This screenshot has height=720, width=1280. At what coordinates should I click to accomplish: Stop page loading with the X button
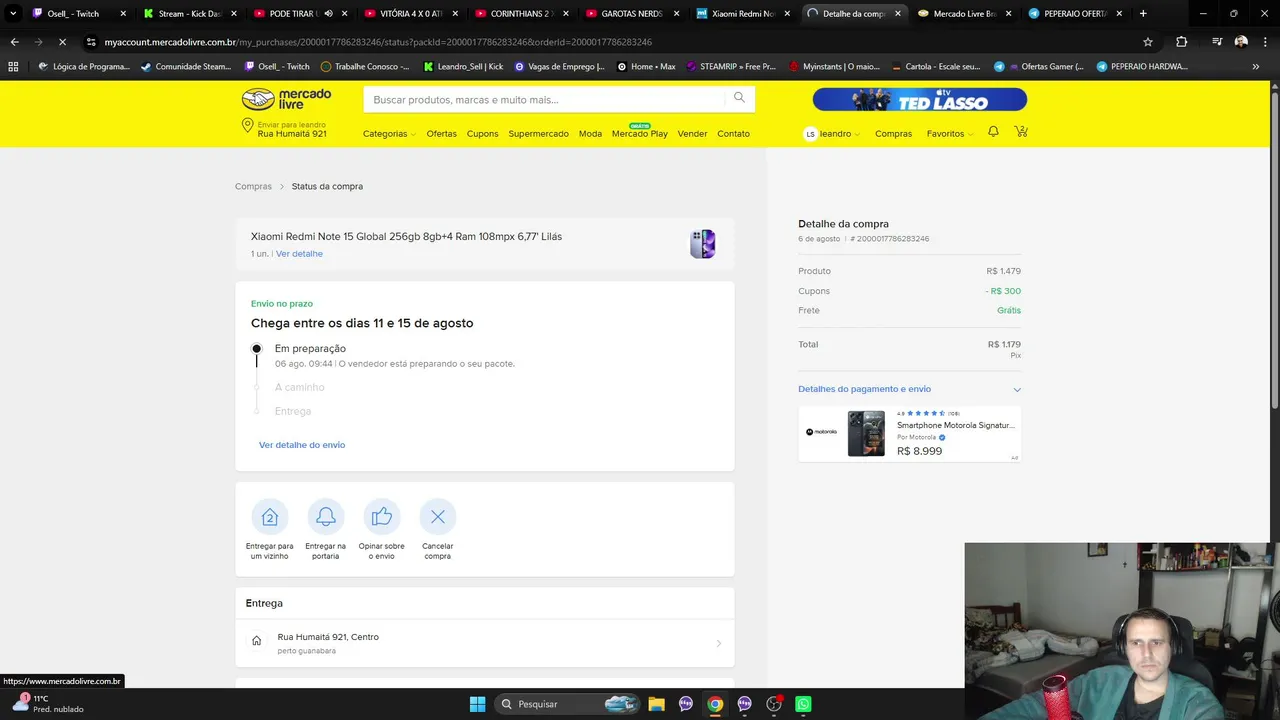click(x=62, y=42)
